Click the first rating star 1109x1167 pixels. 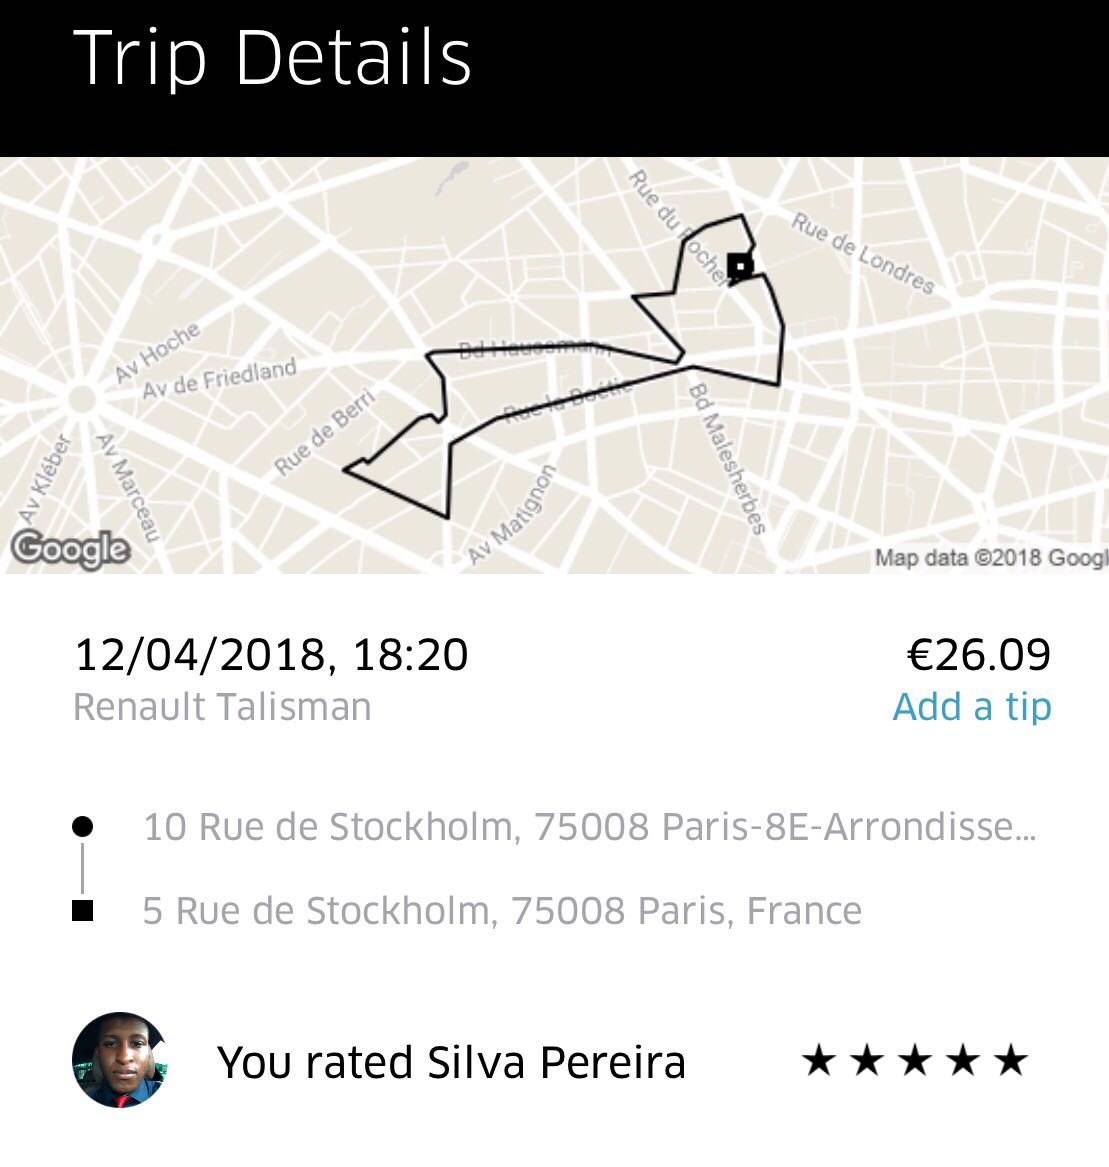(818, 1060)
